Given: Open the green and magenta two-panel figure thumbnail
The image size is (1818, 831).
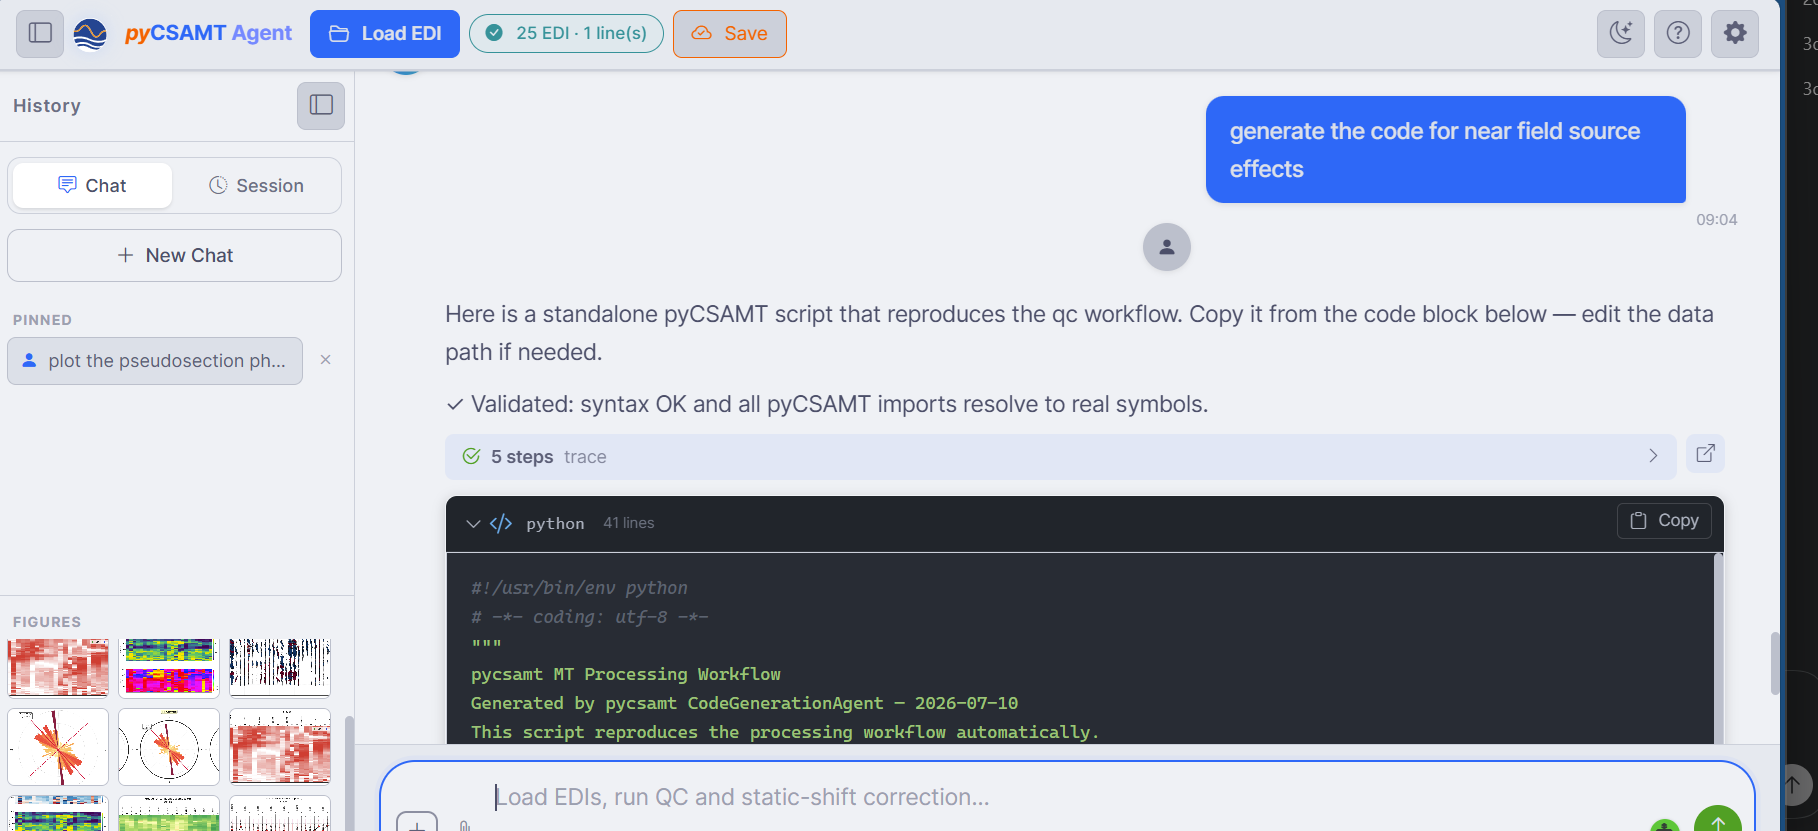Looking at the screenshot, I should (x=169, y=667).
